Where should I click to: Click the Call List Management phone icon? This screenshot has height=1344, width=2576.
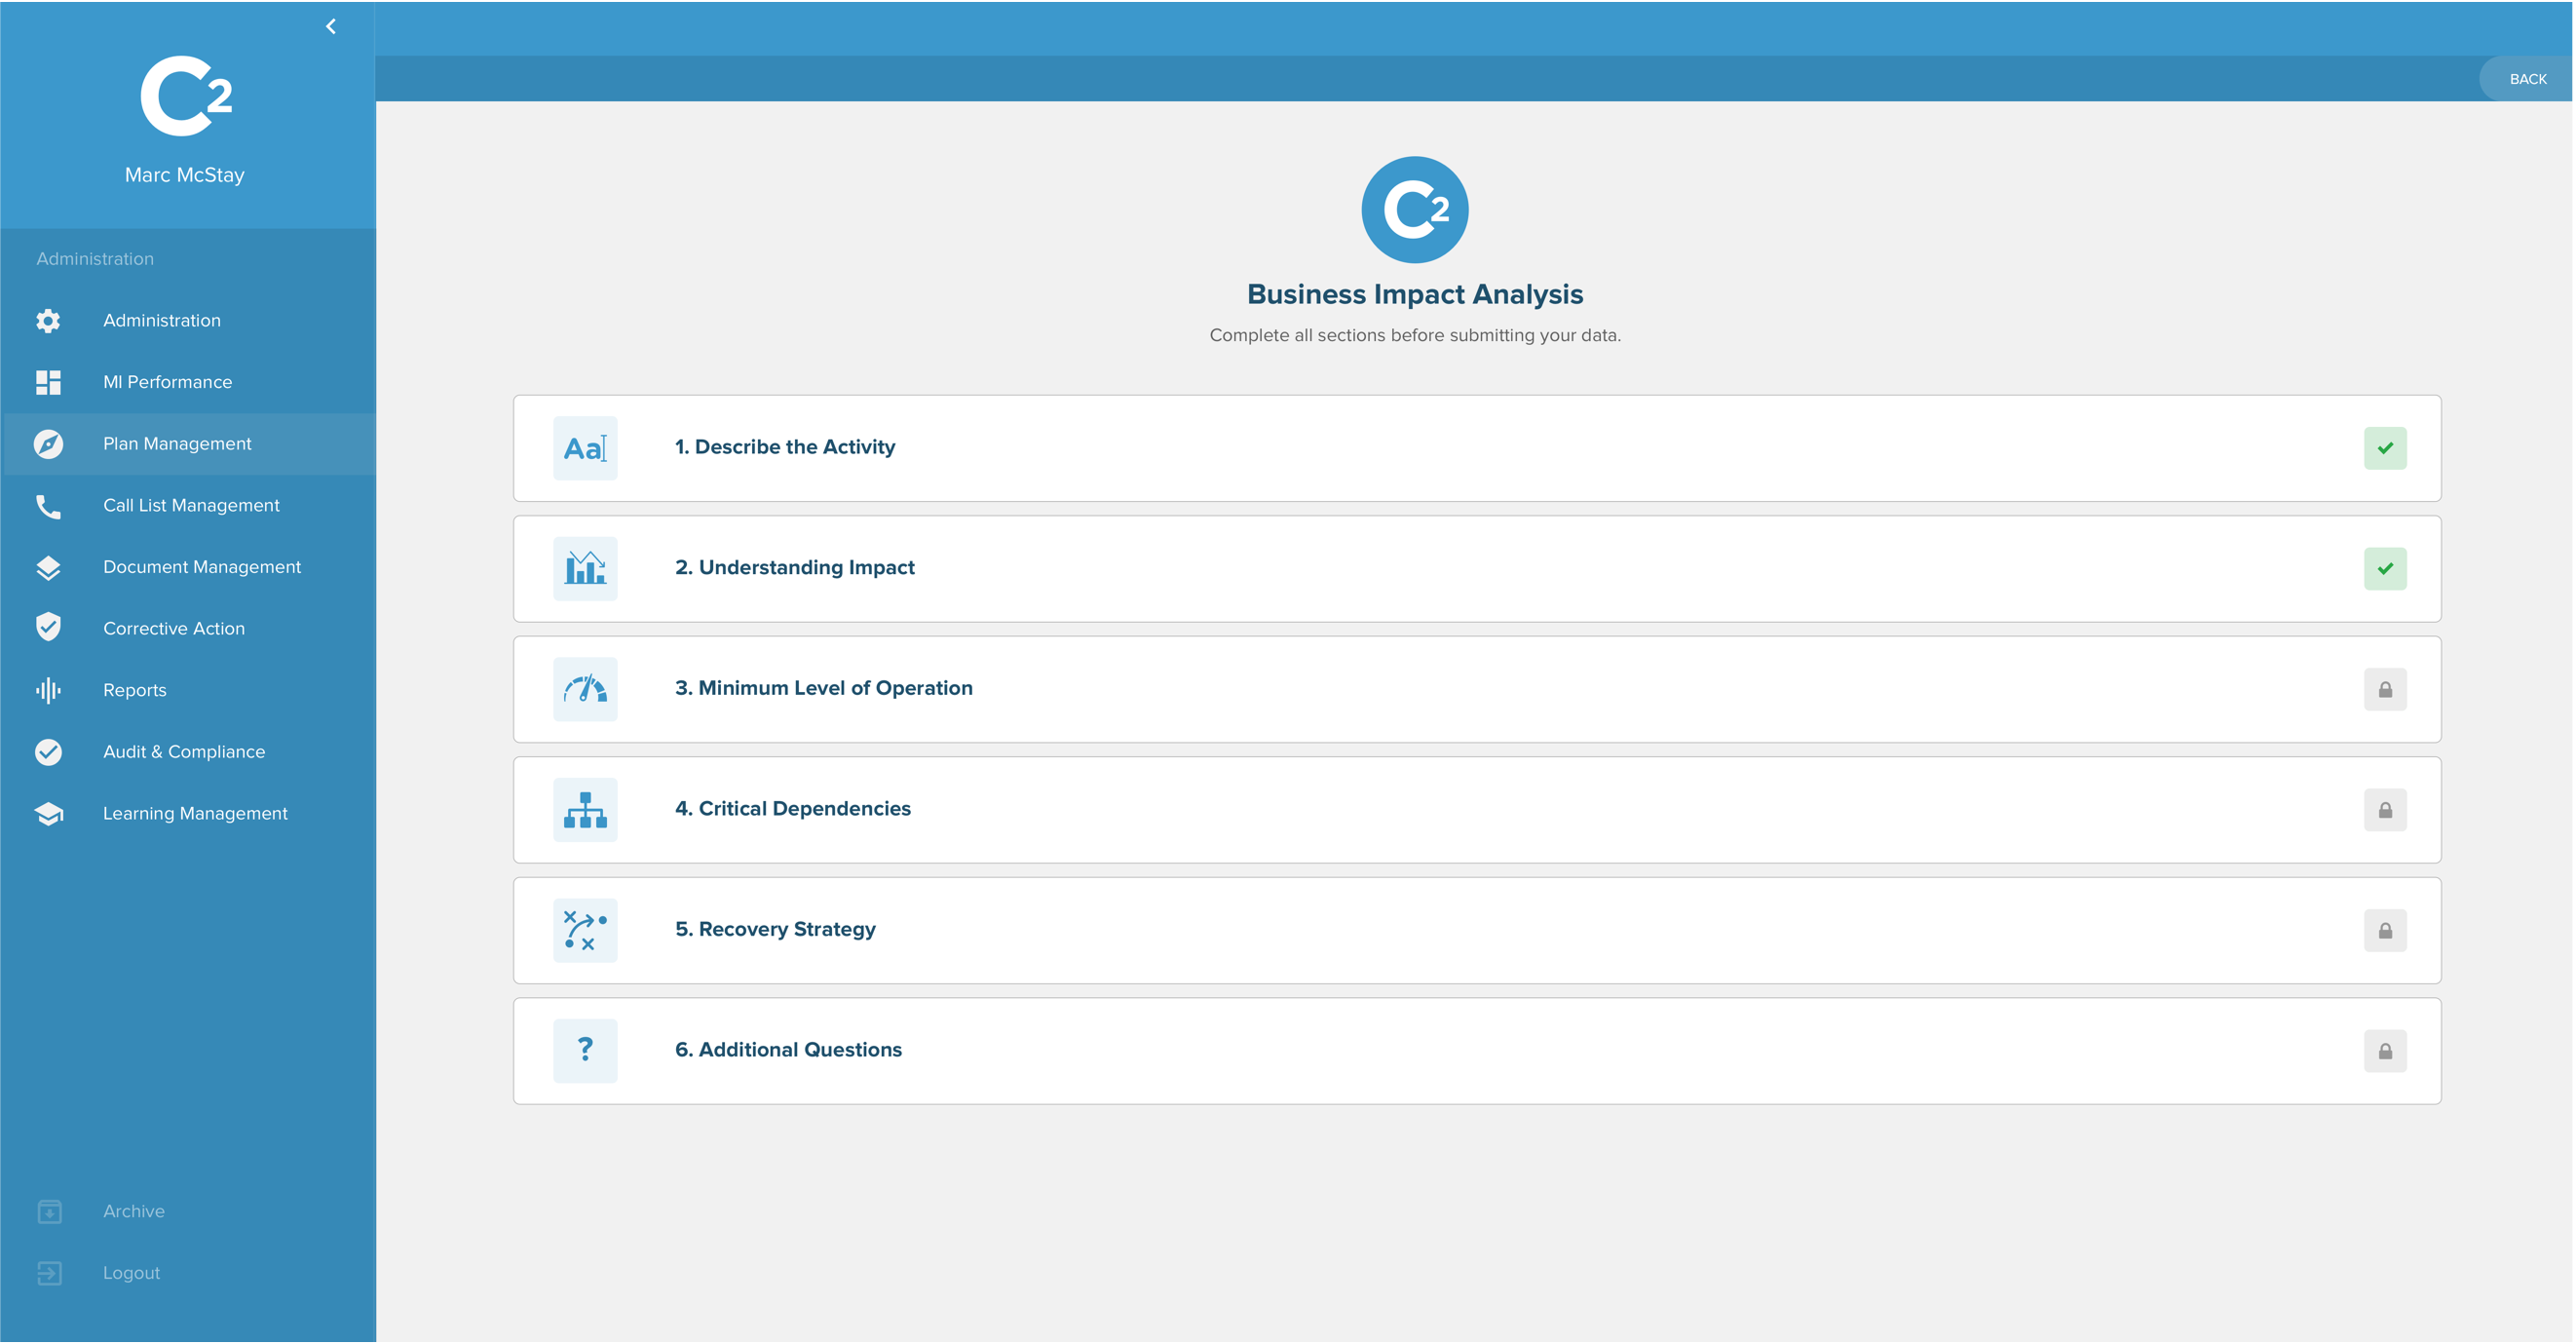click(48, 504)
